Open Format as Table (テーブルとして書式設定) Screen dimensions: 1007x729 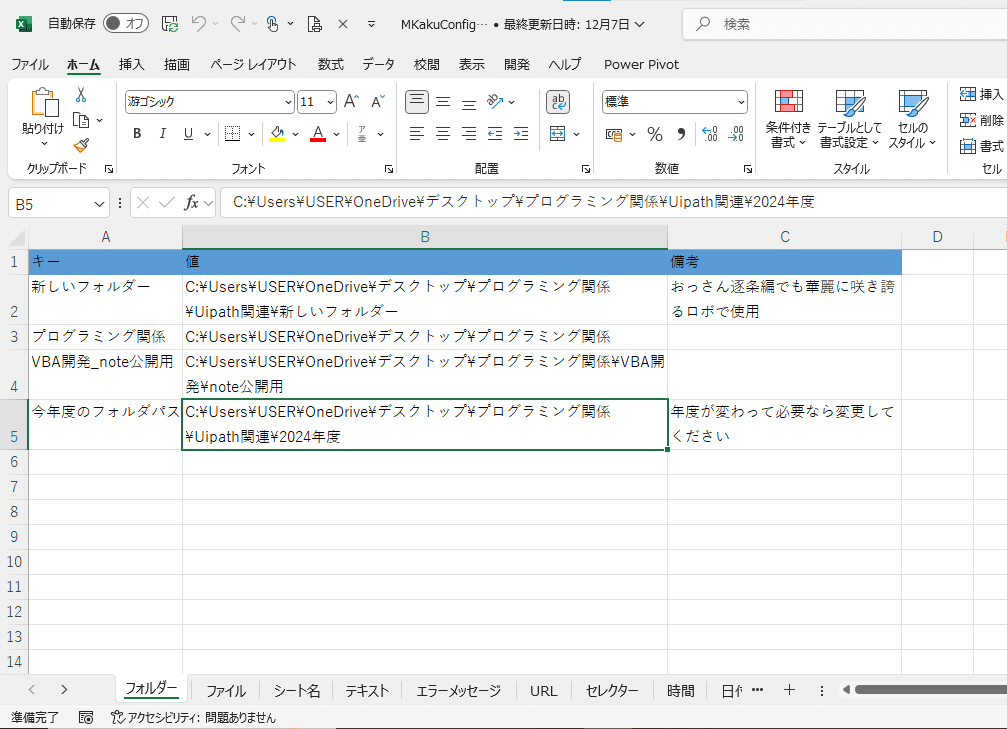coord(850,119)
